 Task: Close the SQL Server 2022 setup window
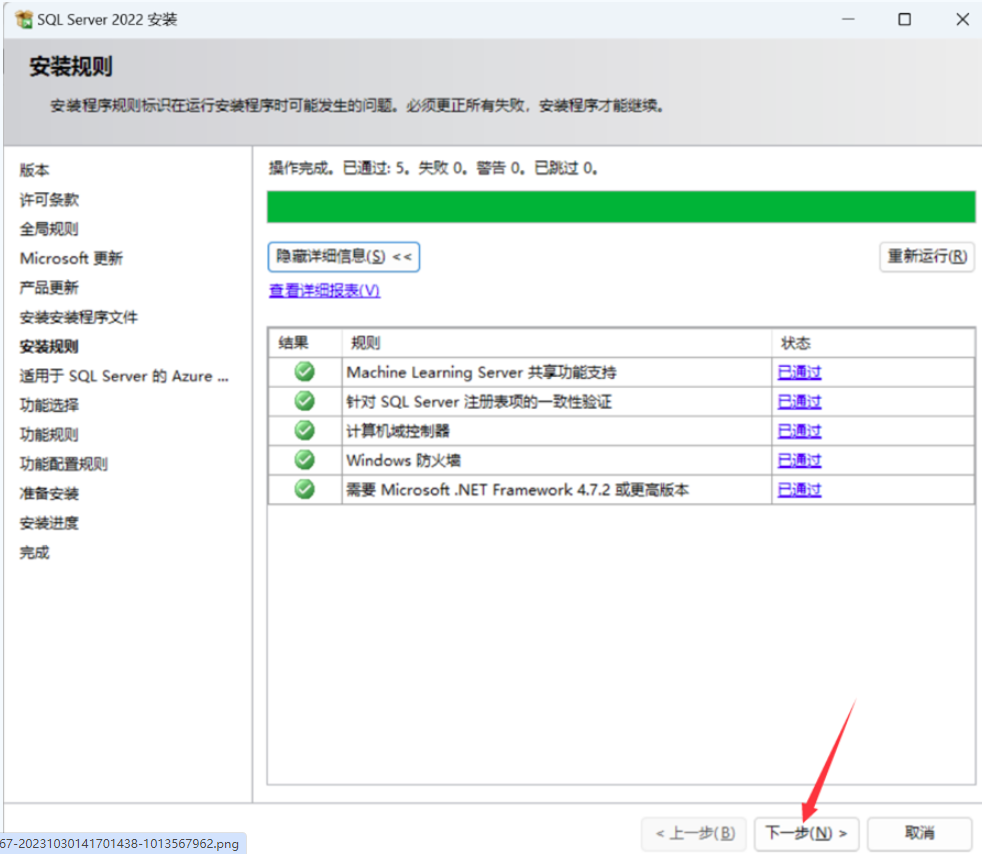tap(963, 19)
